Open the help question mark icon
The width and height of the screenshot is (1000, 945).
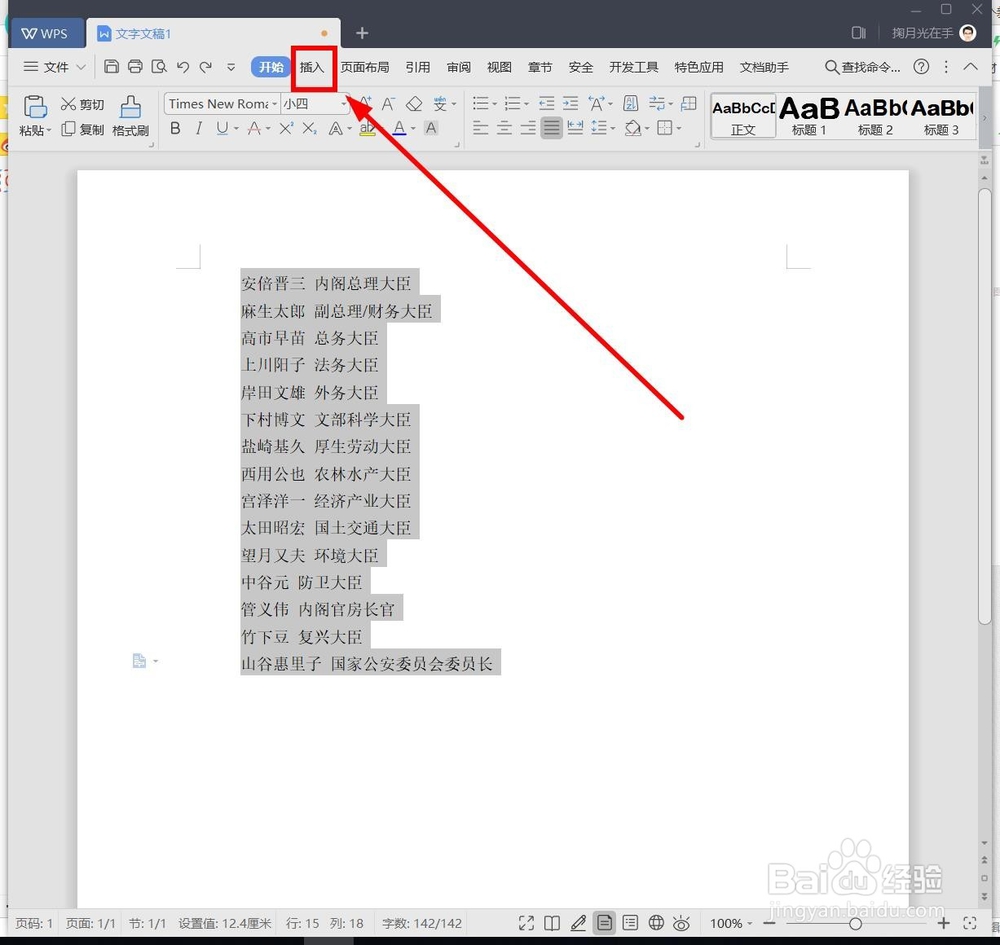pos(921,67)
